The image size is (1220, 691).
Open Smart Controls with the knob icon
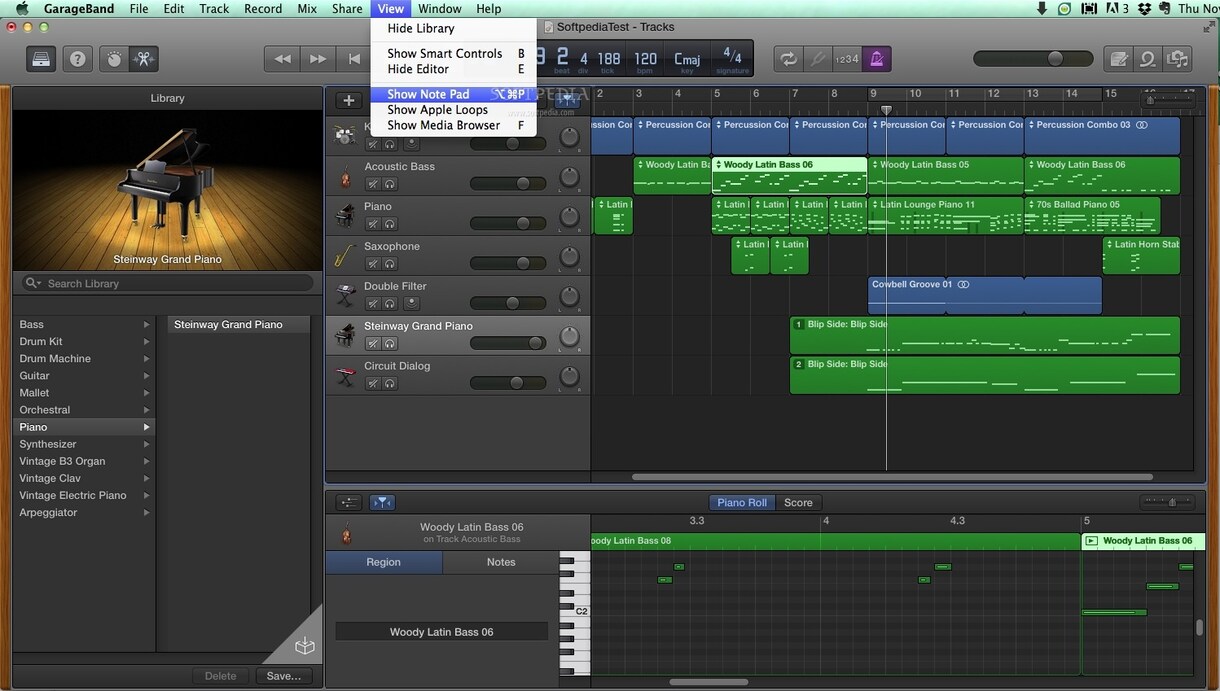114,58
